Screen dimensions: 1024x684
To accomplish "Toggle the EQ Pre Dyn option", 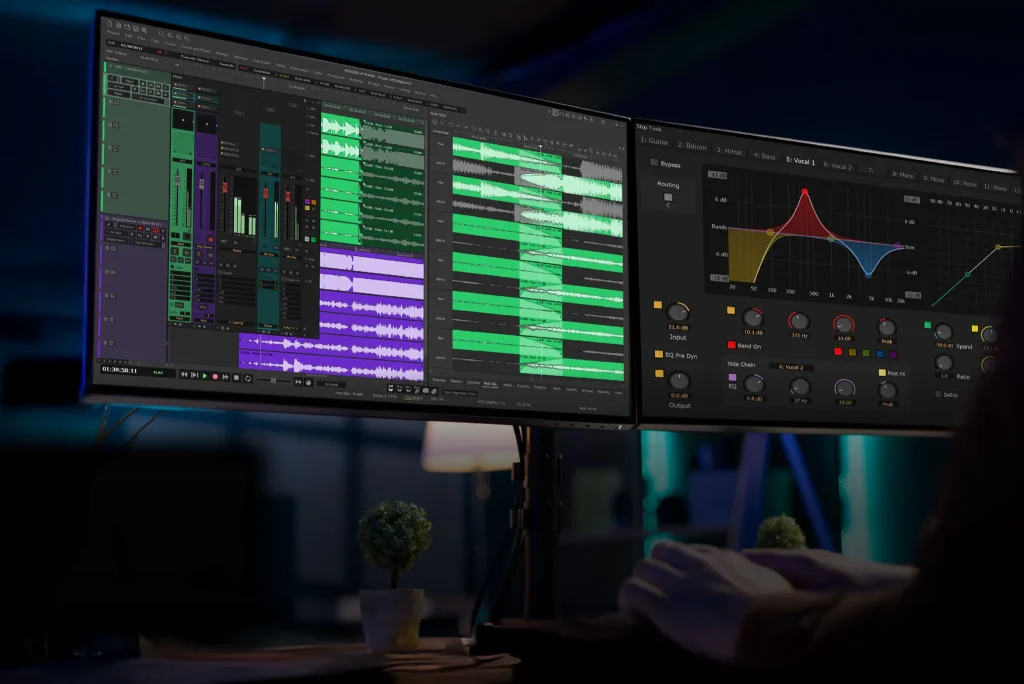I will [x=658, y=353].
